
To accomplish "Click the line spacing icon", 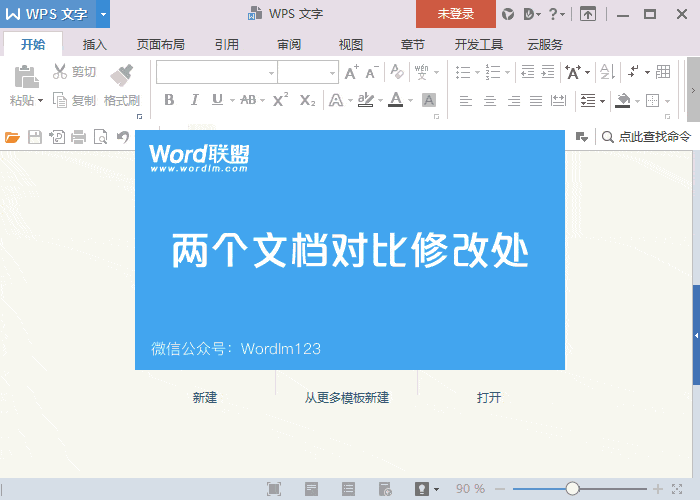I will click(x=588, y=101).
